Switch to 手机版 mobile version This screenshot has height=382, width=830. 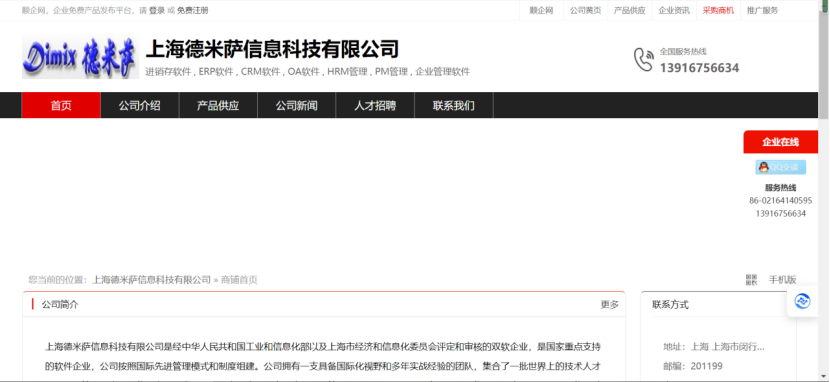(x=782, y=279)
